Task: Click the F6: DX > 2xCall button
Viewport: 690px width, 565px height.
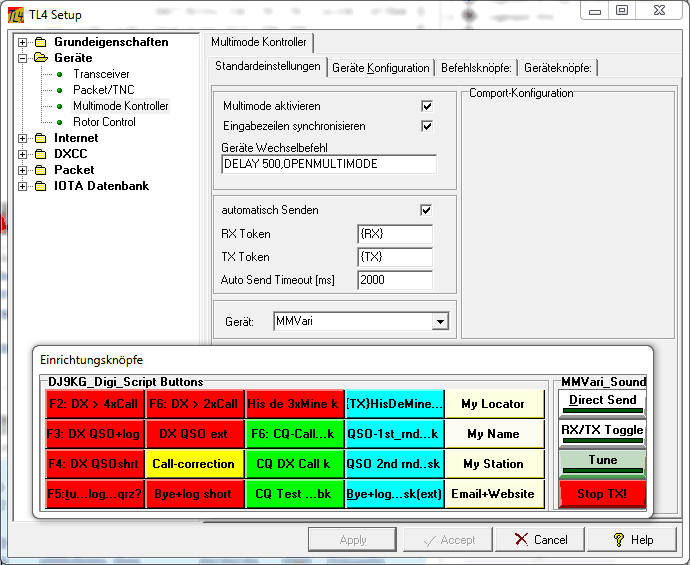Action: [195, 404]
